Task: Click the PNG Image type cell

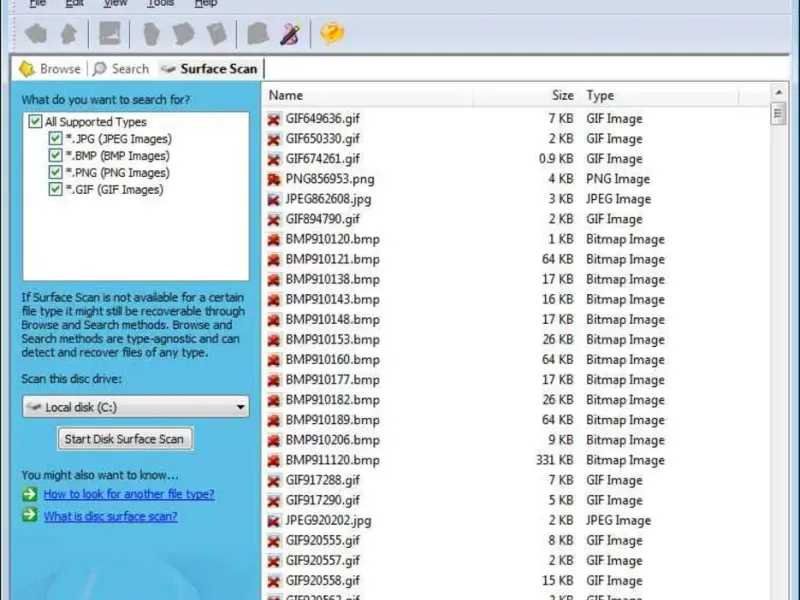Action: [618, 179]
